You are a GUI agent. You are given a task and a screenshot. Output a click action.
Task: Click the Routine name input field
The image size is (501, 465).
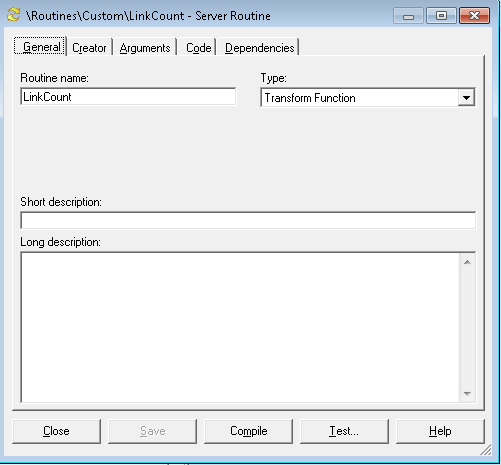(x=128, y=97)
